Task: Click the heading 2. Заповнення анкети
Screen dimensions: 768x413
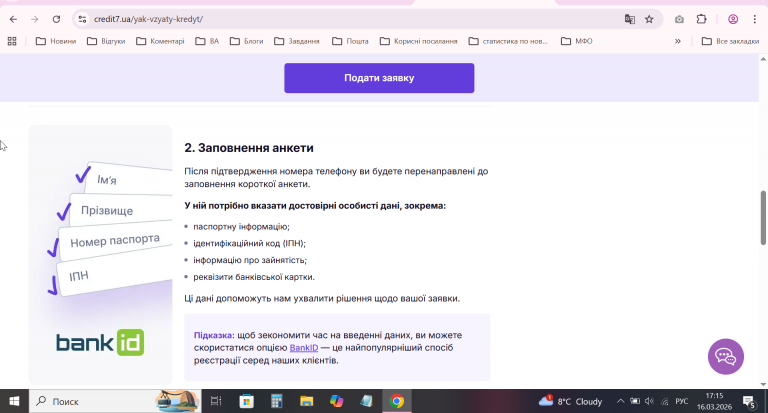Action: pyautogui.click(x=249, y=148)
